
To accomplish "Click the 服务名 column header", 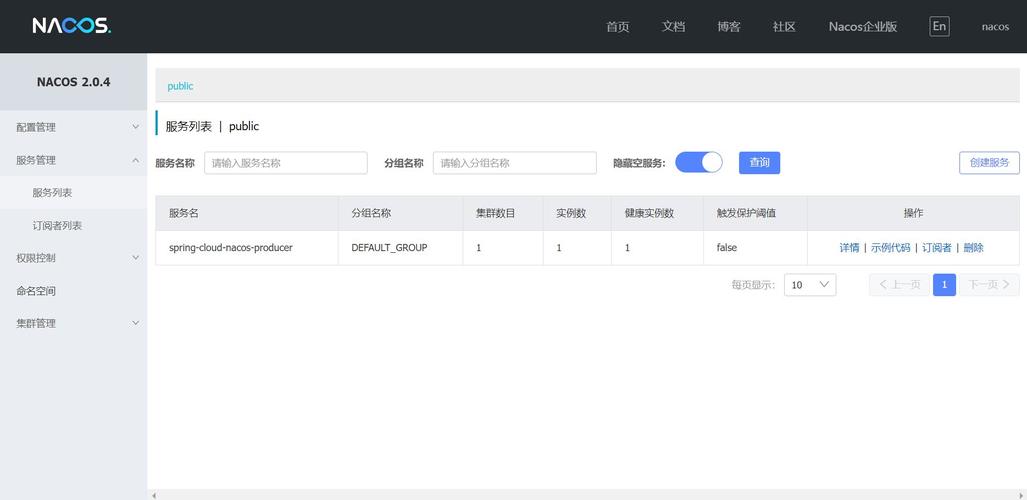I will pos(247,213).
